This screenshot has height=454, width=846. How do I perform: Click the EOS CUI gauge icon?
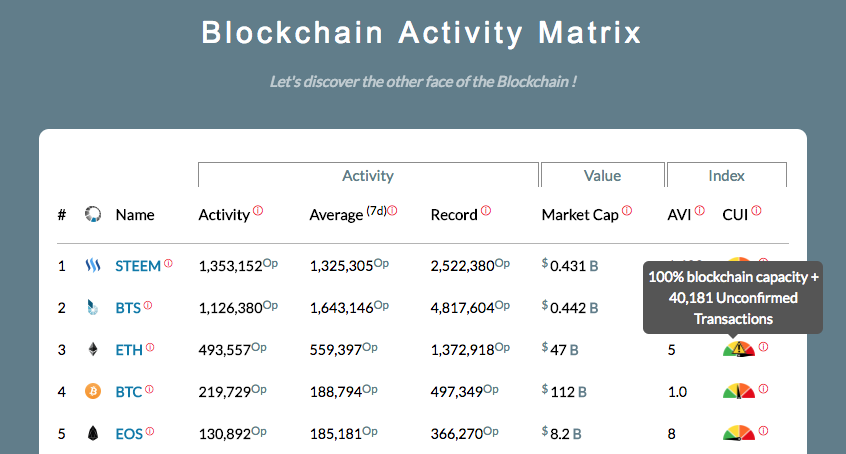pos(739,433)
